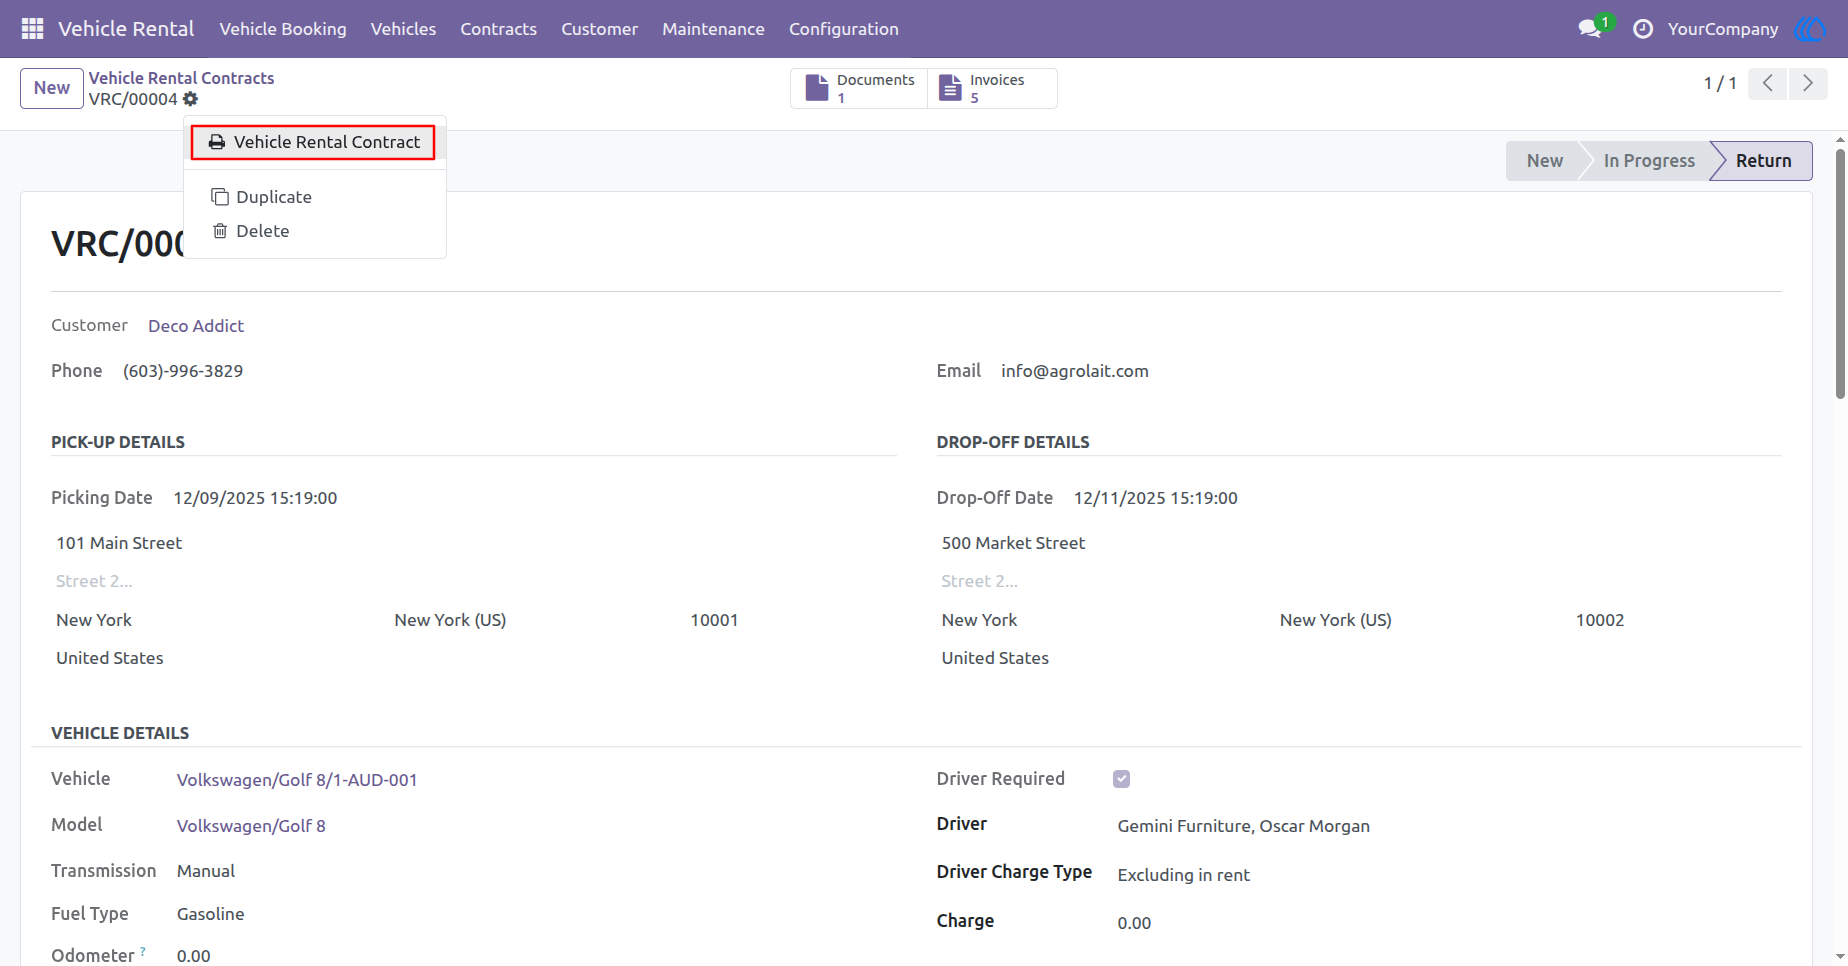Click the YourCompany switcher
This screenshot has width=1848, height=966.
(x=1723, y=29)
